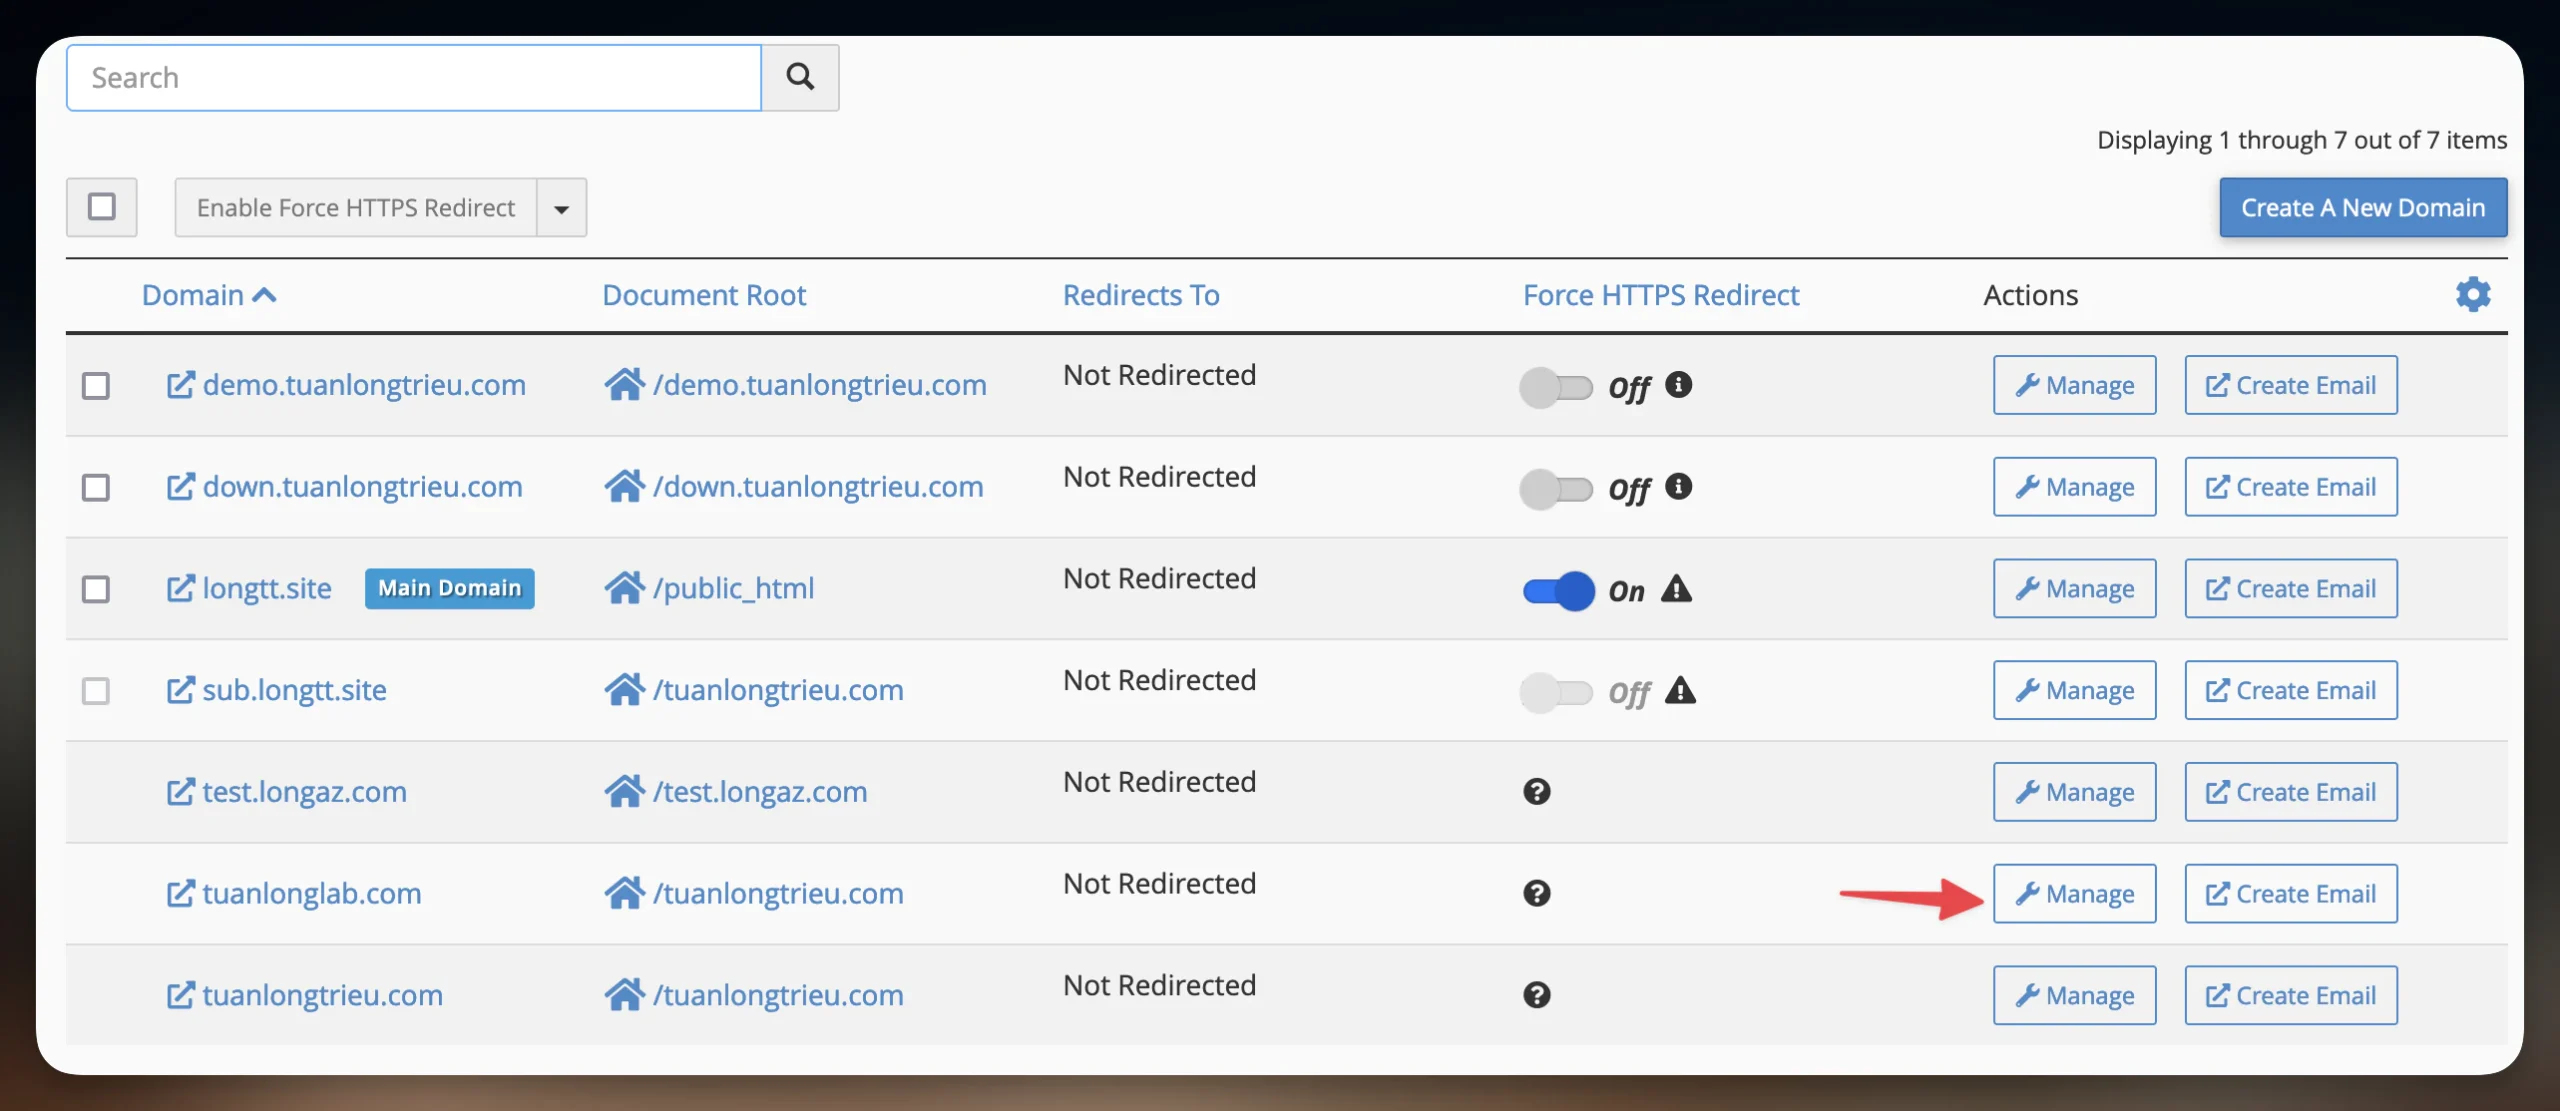
Task: Click info icon next to demo.tuanlongtrieu.com Off toggle
Action: coord(1679,384)
